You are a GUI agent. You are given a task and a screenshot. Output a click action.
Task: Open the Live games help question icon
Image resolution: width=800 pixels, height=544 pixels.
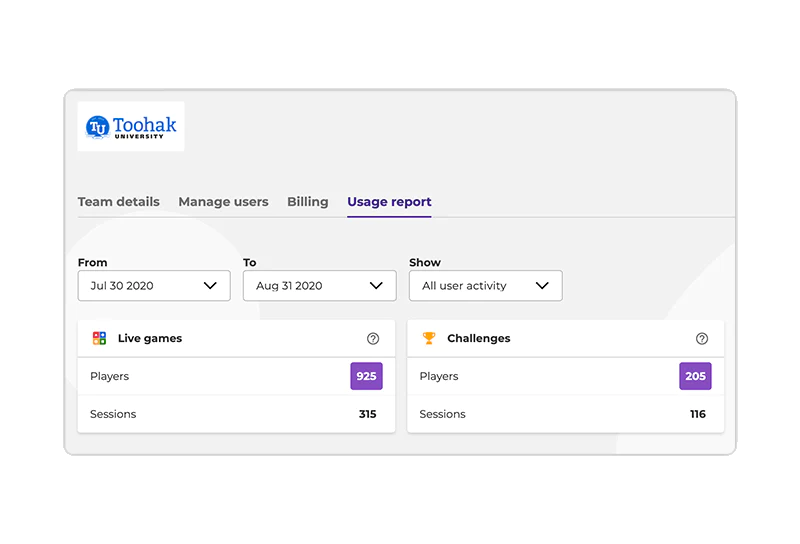coord(373,339)
